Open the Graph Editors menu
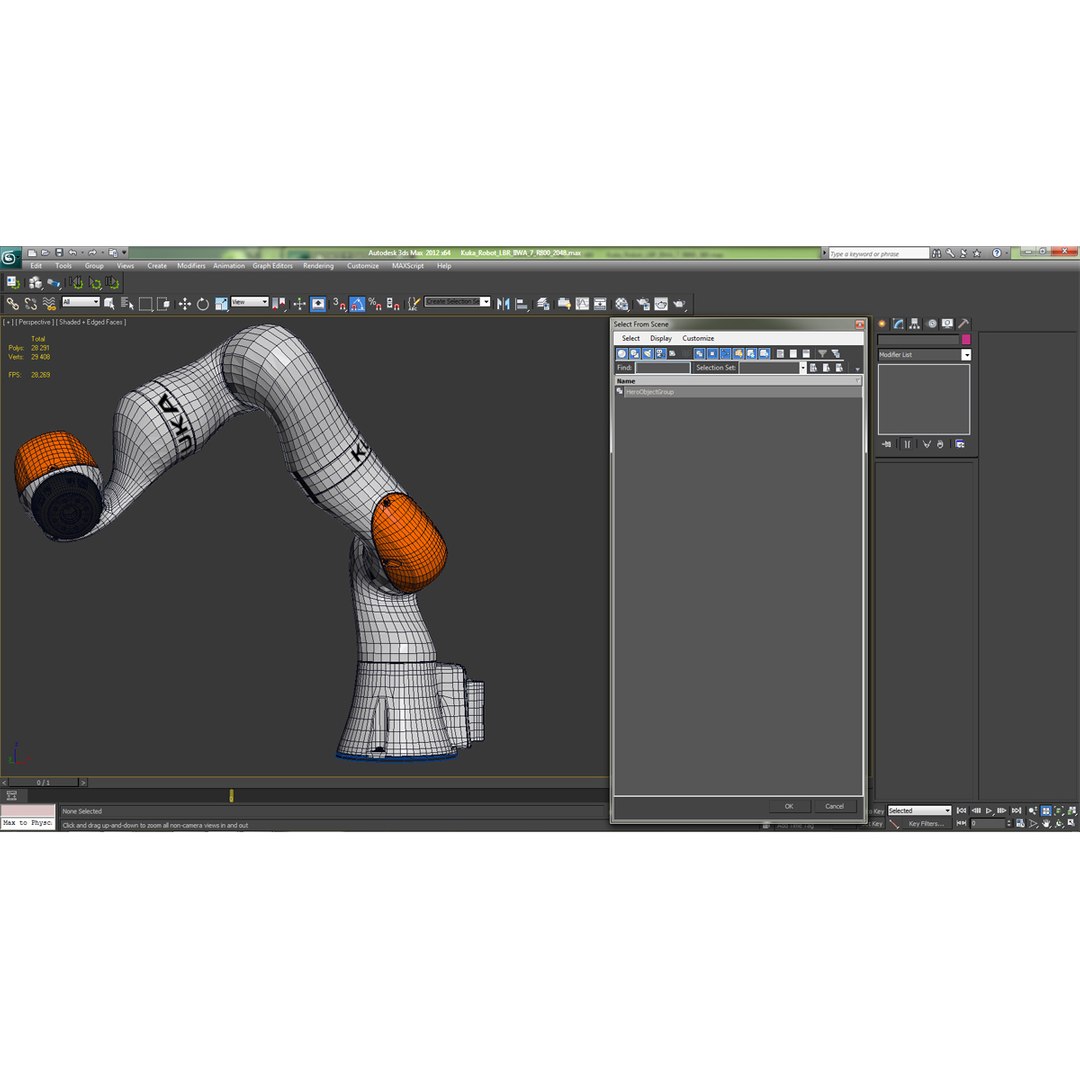The image size is (1080, 1080). (272, 266)
